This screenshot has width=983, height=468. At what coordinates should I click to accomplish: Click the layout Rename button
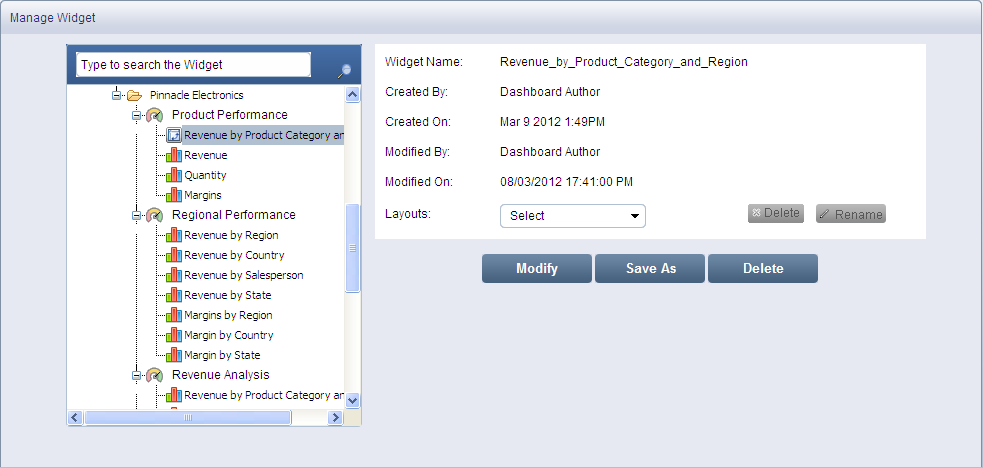[851, 214]
